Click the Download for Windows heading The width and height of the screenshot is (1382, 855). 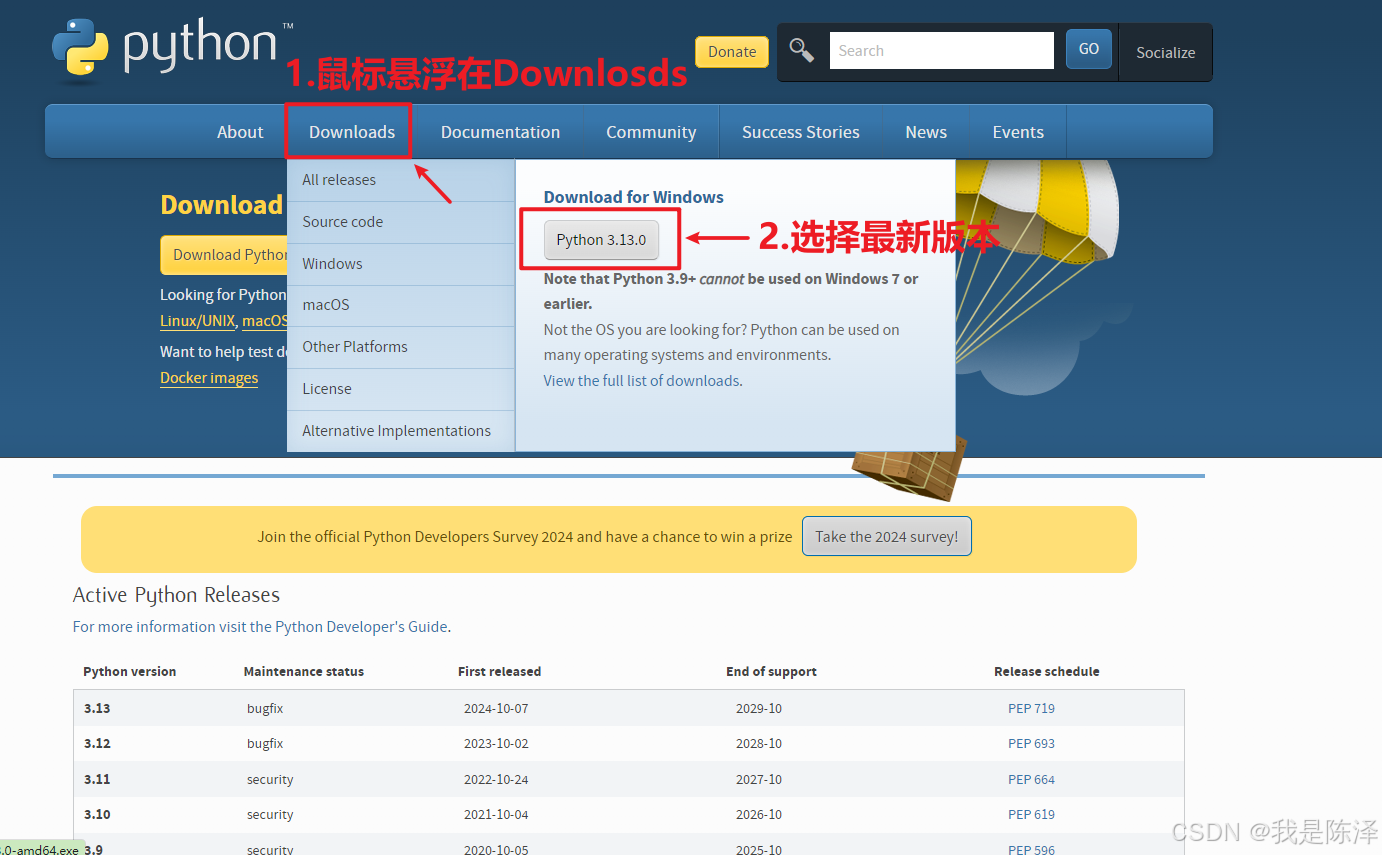pyautogui.click(x=633, y=197)
